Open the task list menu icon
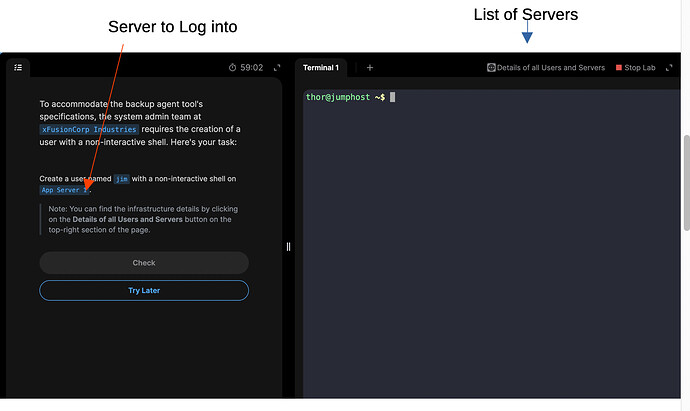The image size is (690, 411). tap(18, 68)
